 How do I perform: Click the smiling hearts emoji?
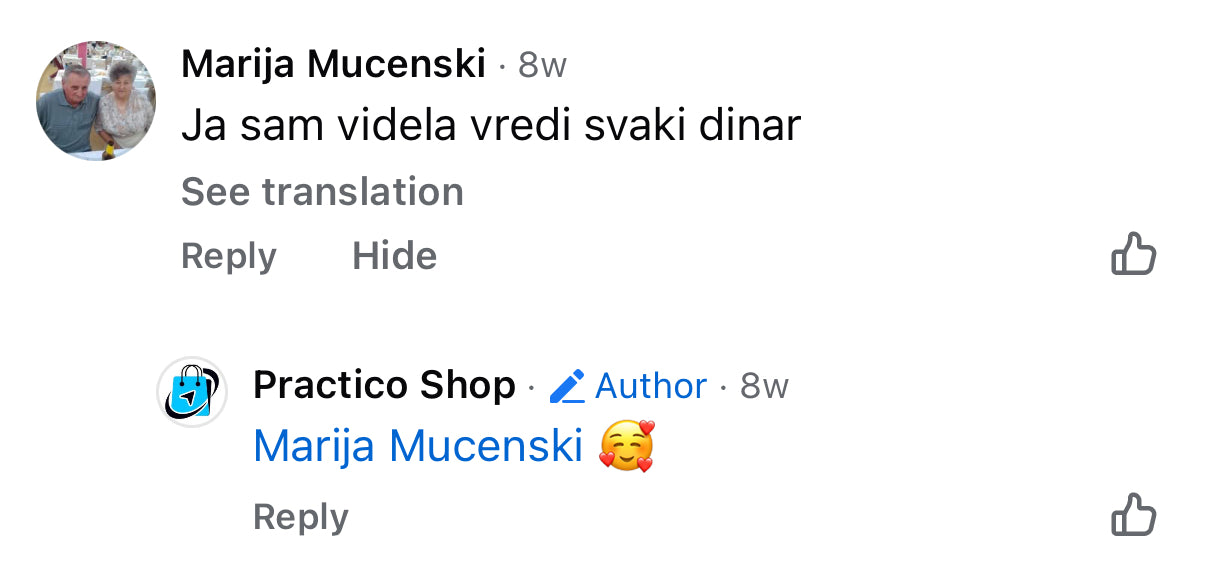tap(626, 446)
